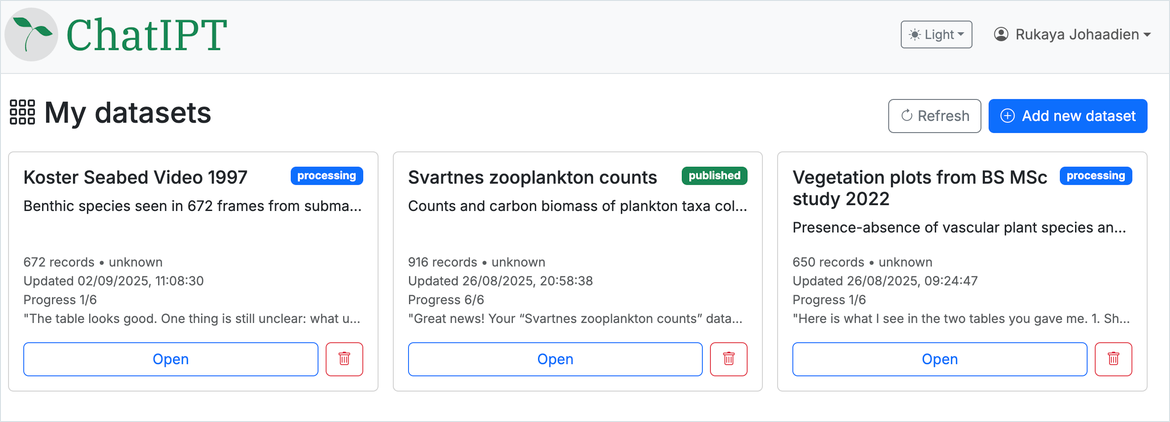This screenshot has height=422, width=1170.
Task: Click the ChatIPT brand title text
Action: [x=146, y=35]
